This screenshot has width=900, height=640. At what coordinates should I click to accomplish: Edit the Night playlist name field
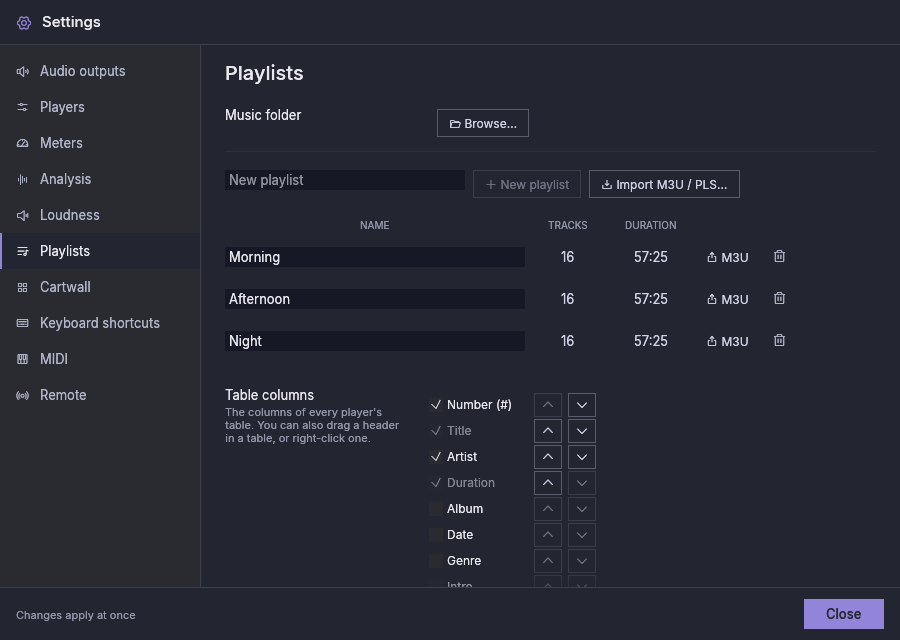tap(375, 341)
